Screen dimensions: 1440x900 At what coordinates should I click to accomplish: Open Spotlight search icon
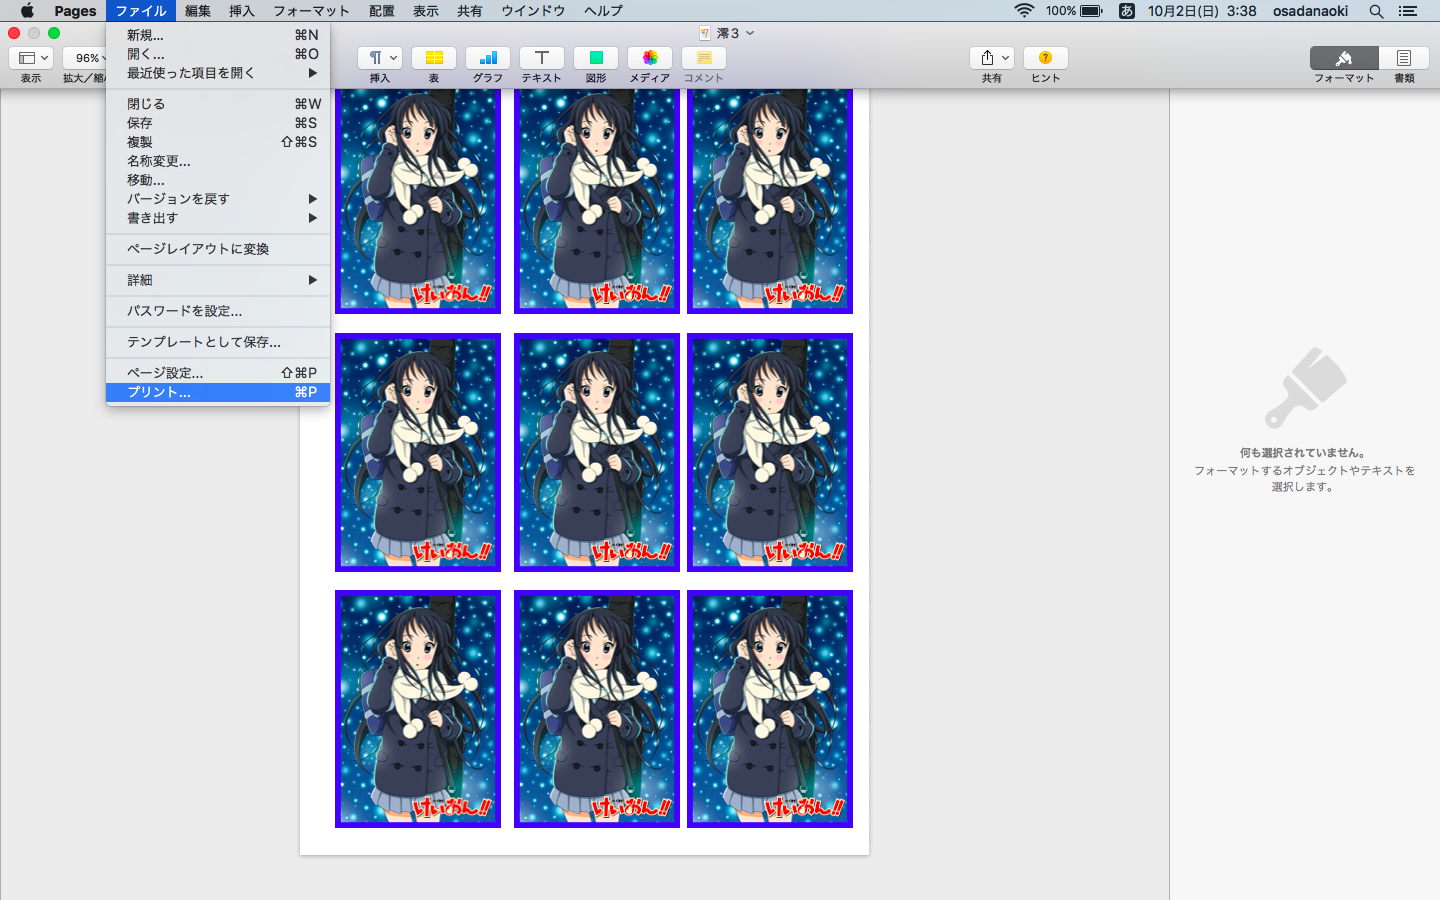tap(1377, 11)
